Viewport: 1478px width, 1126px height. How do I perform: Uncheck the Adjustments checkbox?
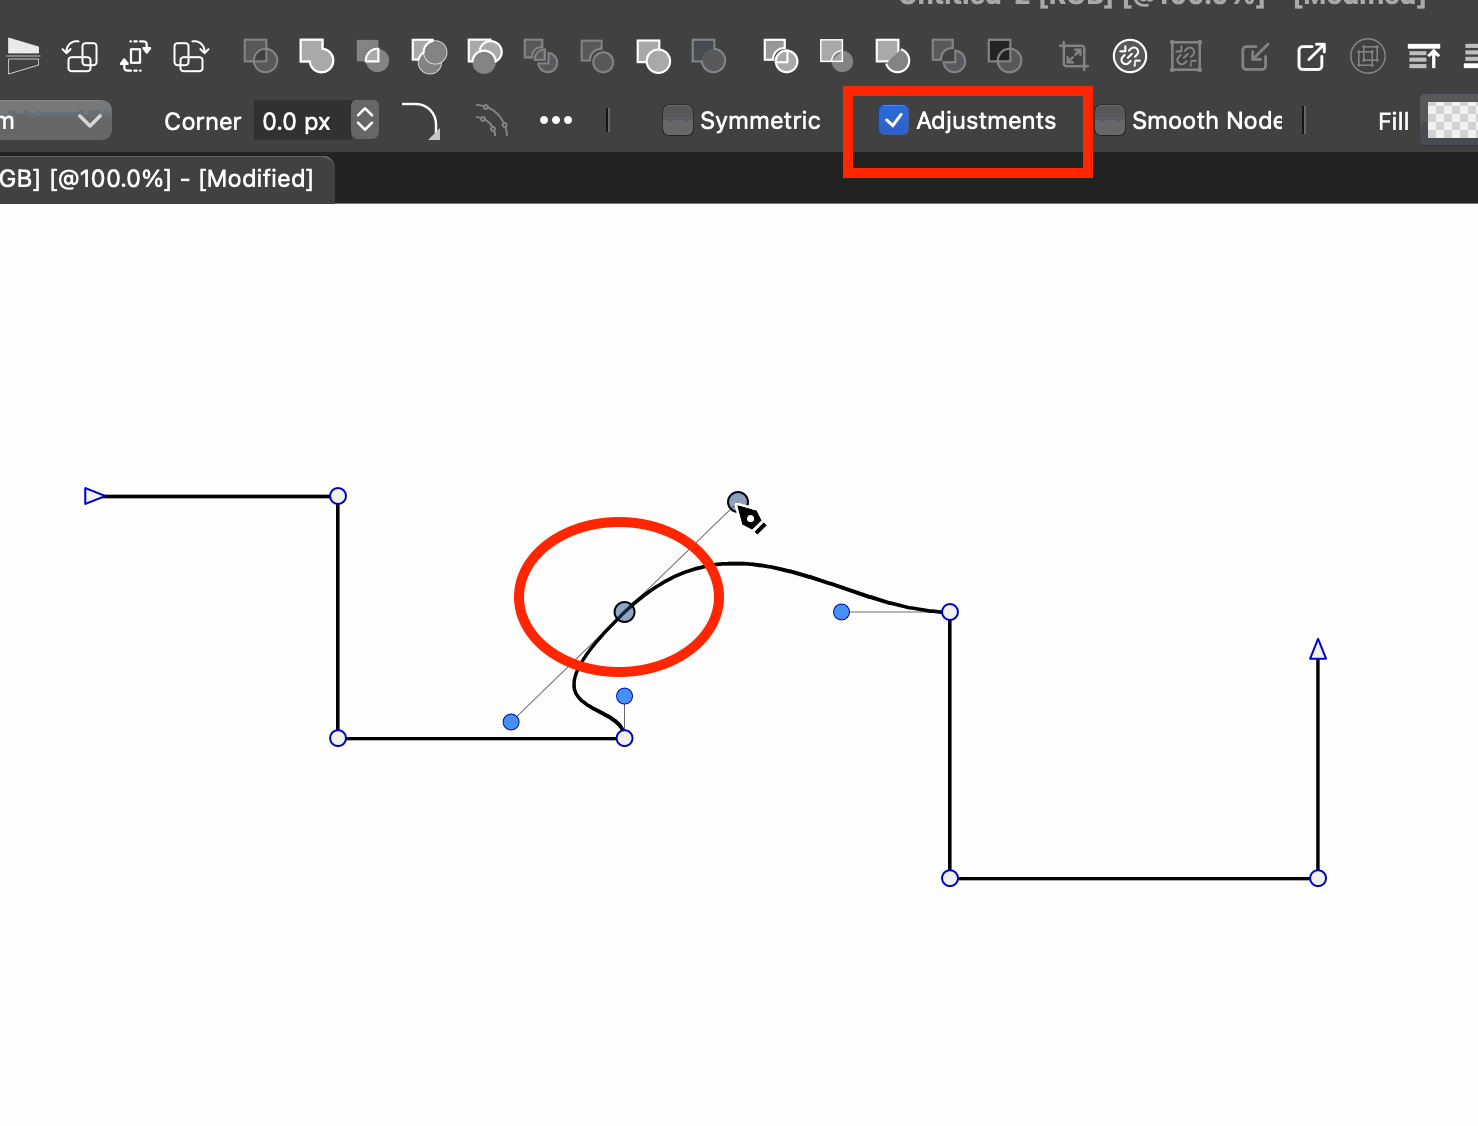click(x=893, y=121)
